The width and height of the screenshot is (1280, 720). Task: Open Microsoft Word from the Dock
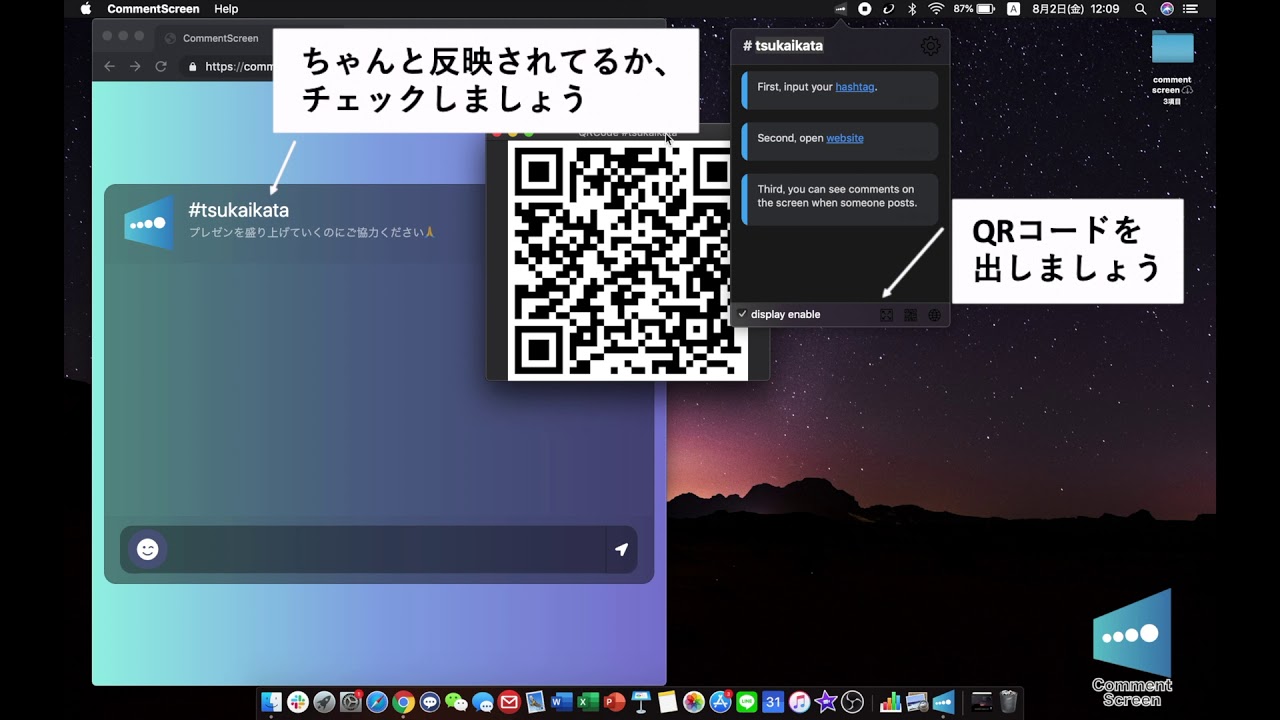coord(561,702)
